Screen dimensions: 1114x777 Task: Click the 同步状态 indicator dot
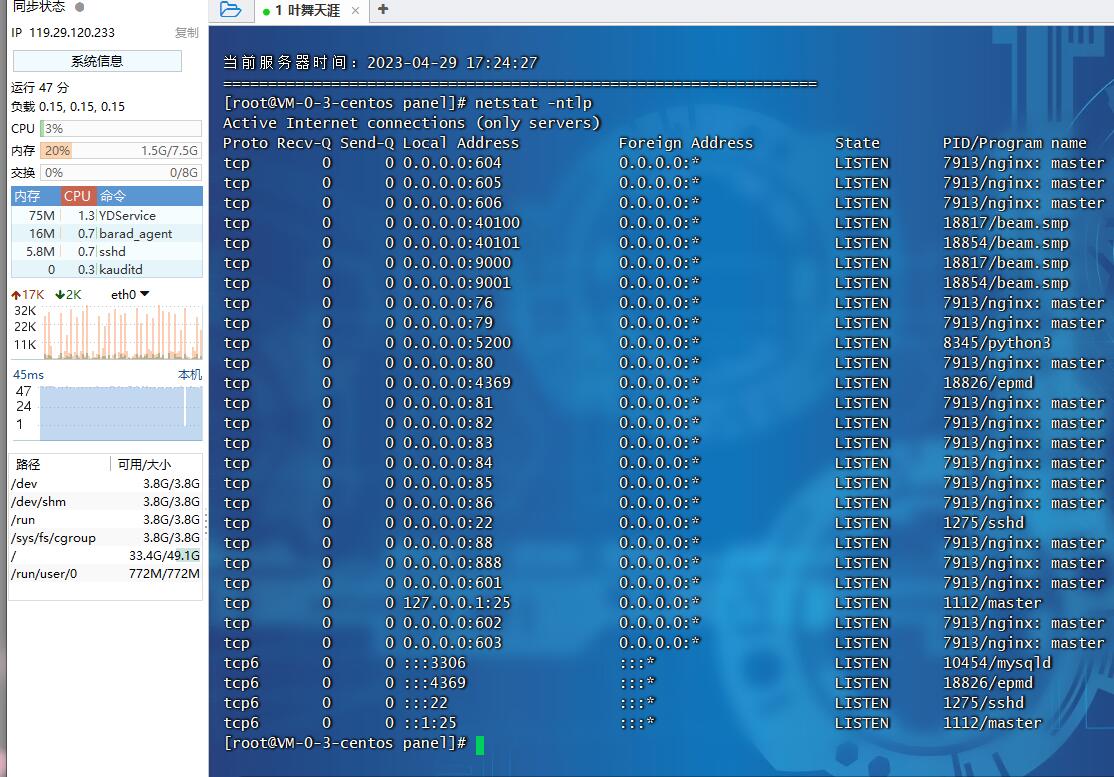point(80,7)
